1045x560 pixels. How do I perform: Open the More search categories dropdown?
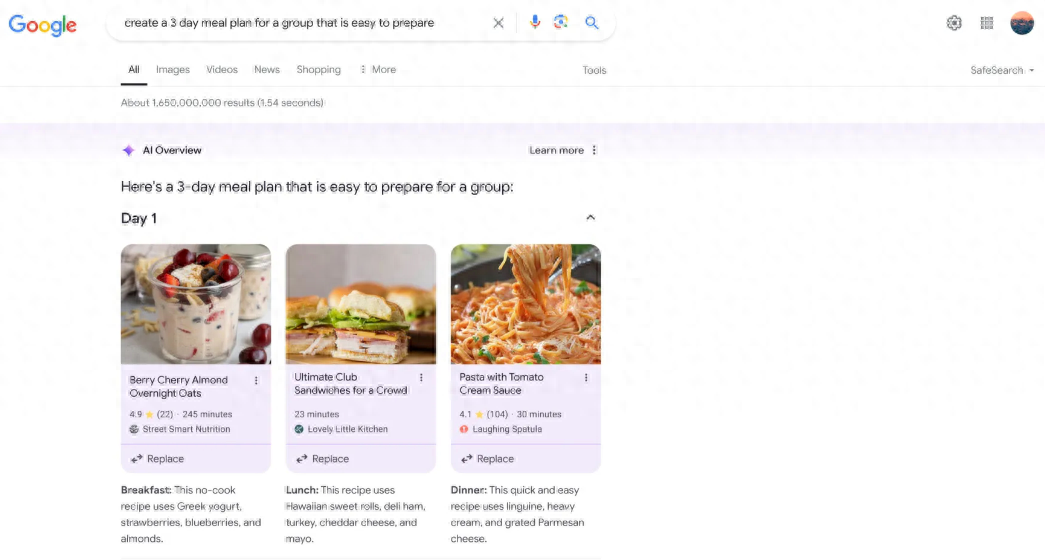378,69
